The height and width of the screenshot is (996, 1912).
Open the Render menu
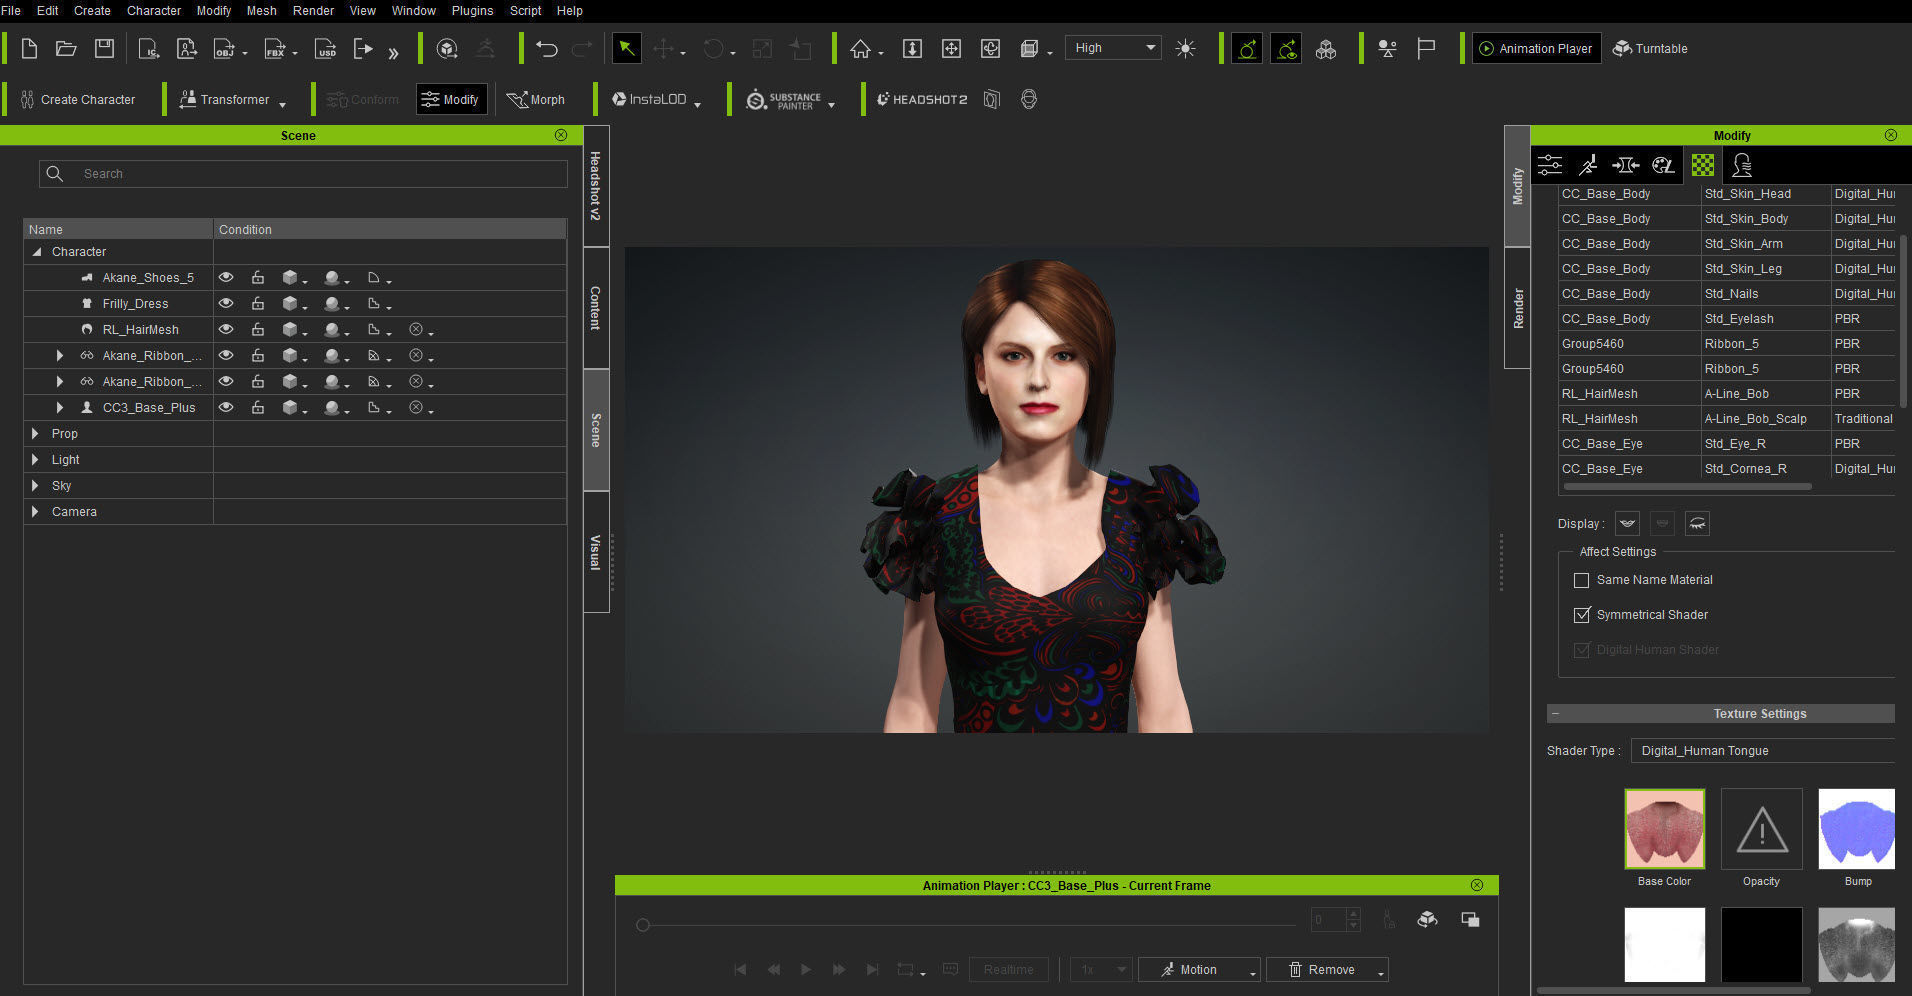tap(313, 10)
